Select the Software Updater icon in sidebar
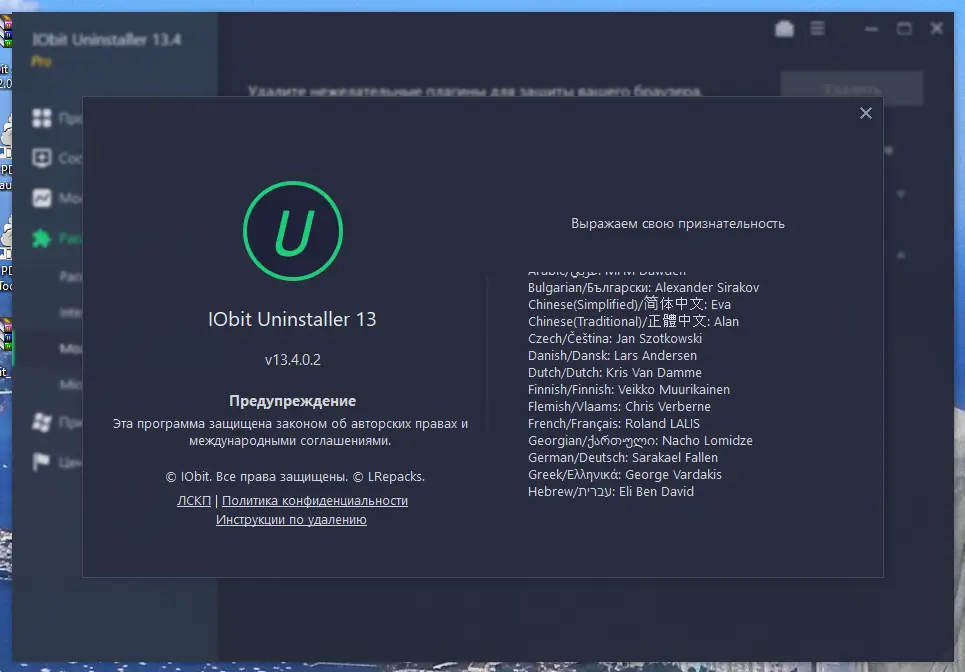 point(42,158)
